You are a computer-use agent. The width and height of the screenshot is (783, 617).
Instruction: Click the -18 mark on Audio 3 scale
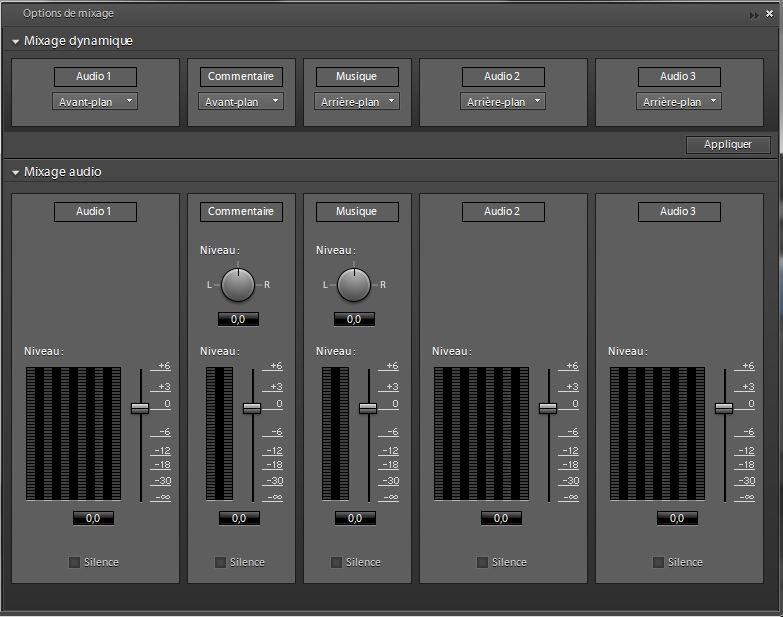[x=747, y=465]
